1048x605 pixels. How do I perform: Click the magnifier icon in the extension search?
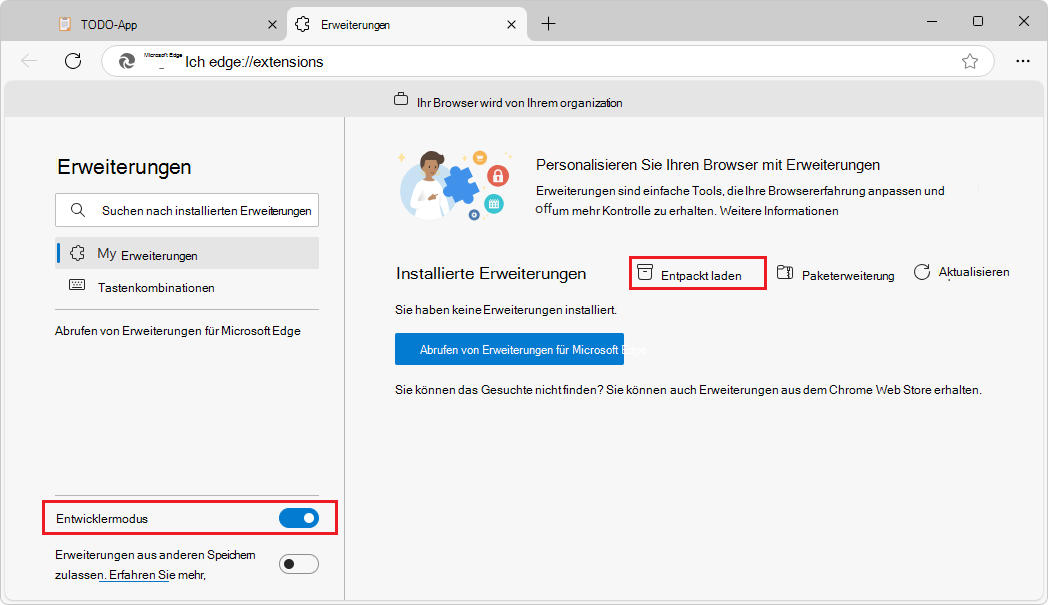coord(77,210)
